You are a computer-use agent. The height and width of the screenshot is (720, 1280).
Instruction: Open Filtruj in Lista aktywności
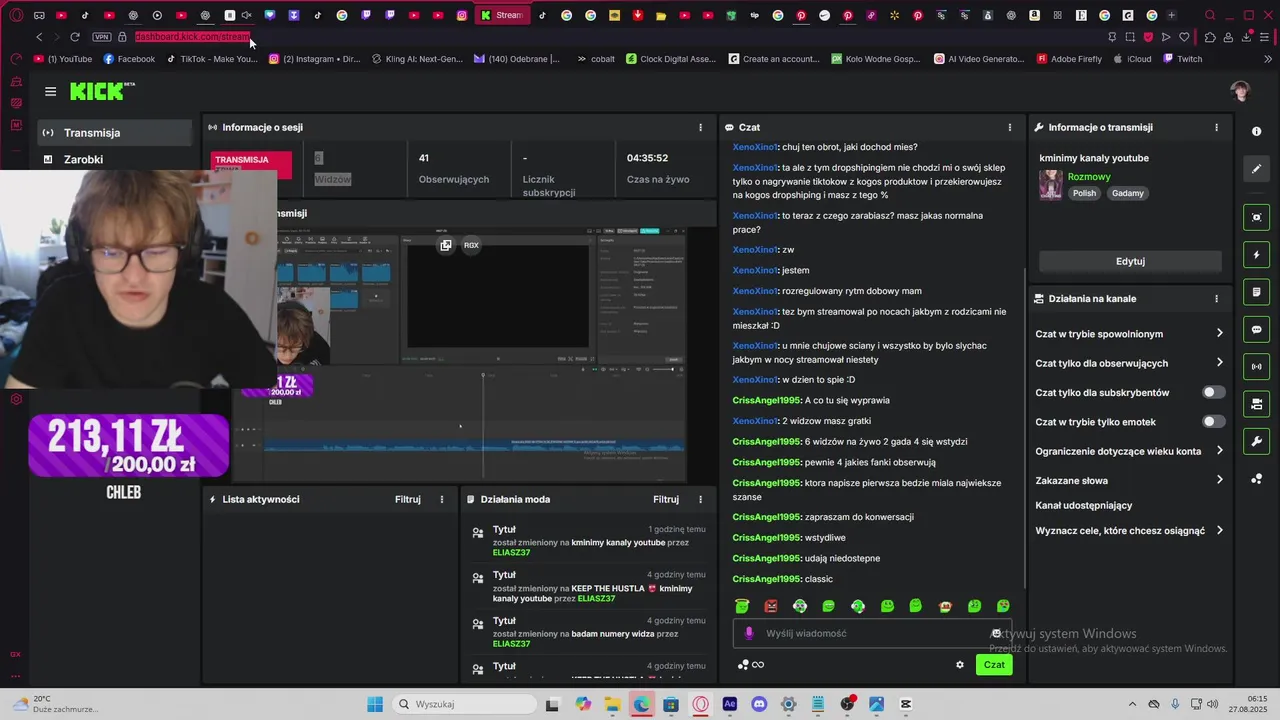click(408, 499)
